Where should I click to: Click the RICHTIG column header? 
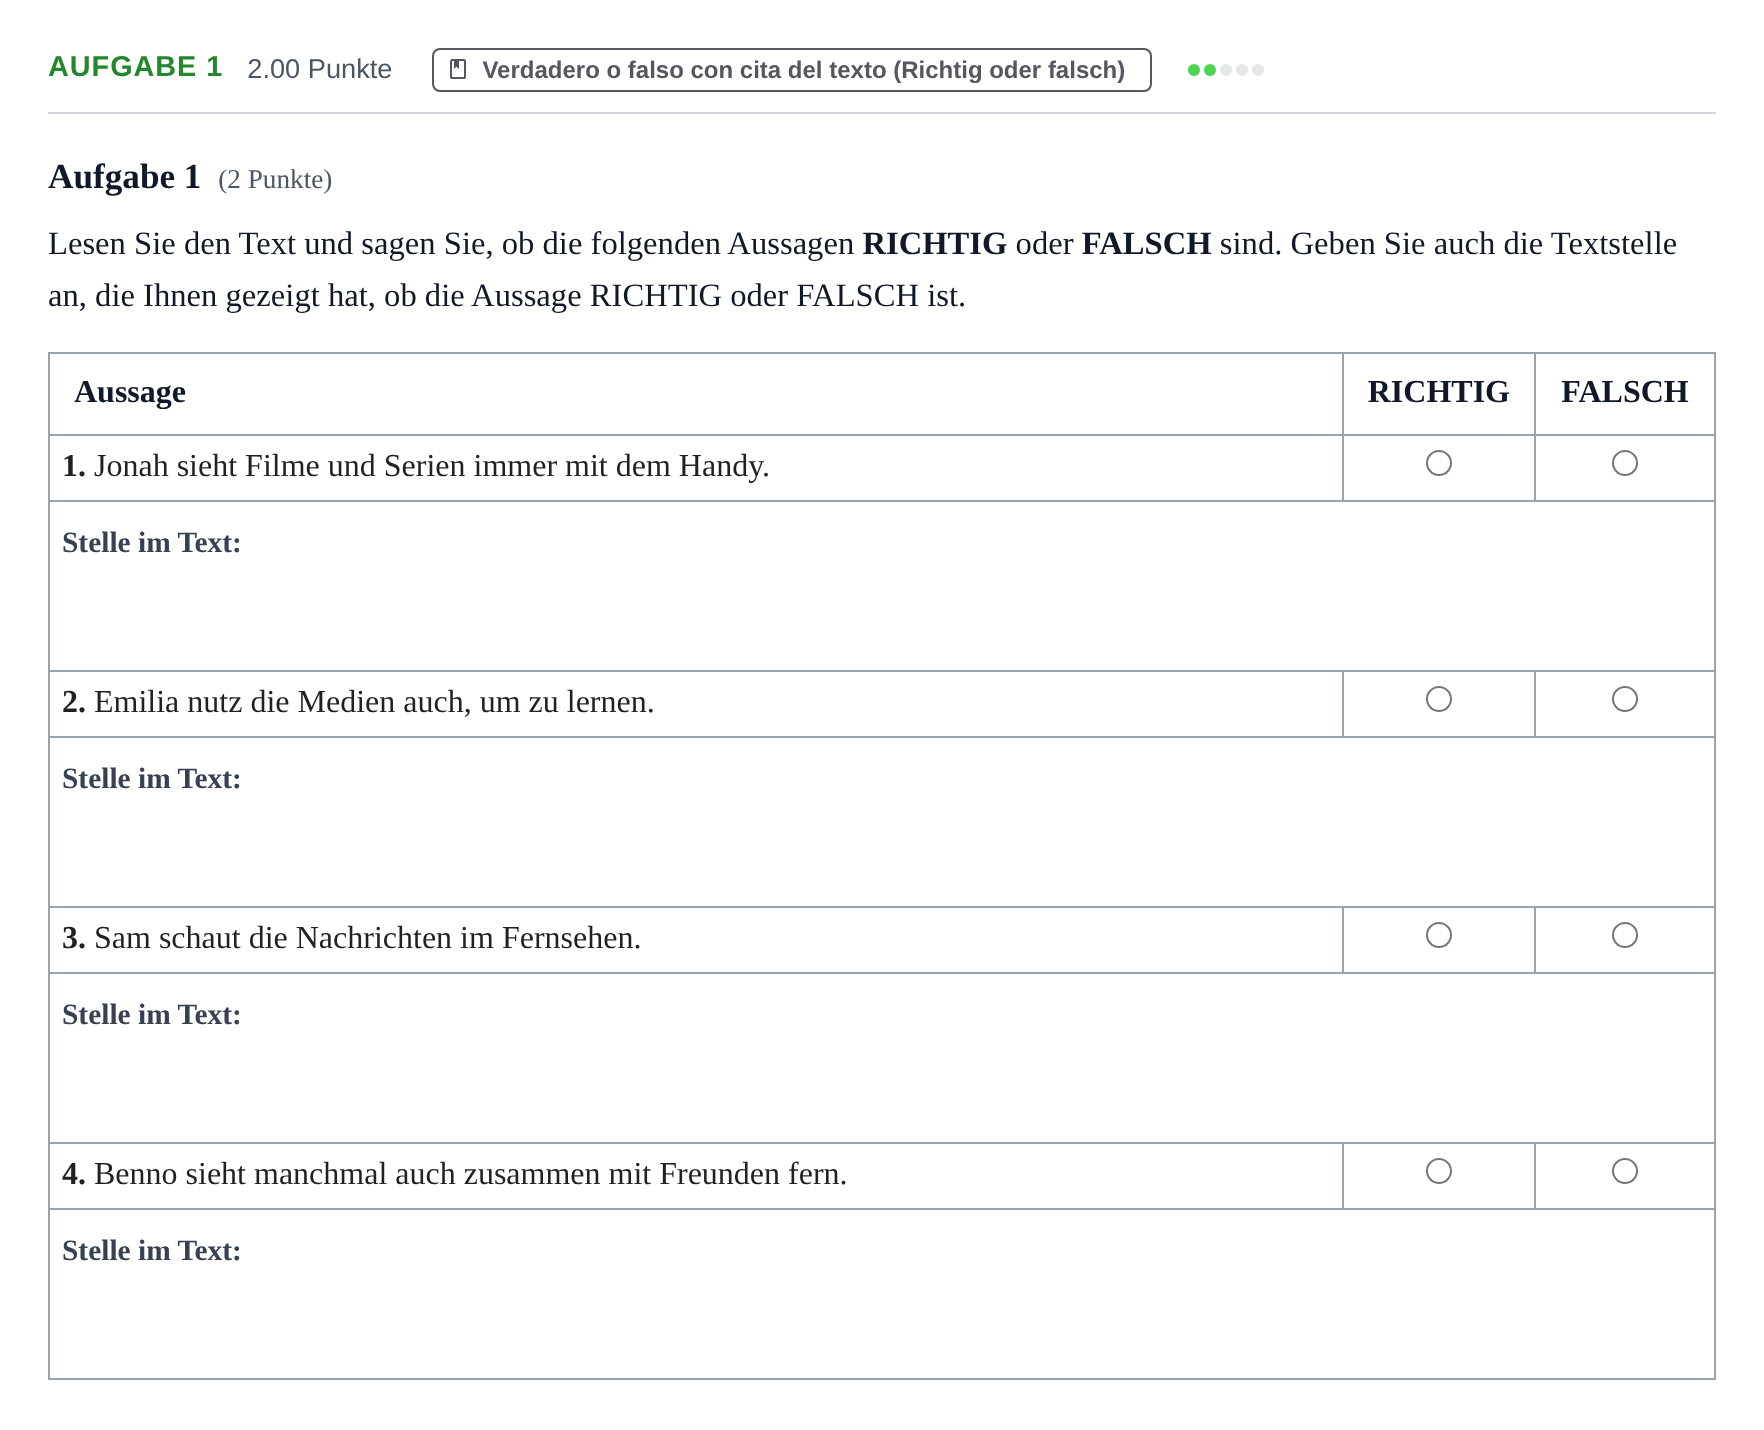click(x=1438, y=392)
